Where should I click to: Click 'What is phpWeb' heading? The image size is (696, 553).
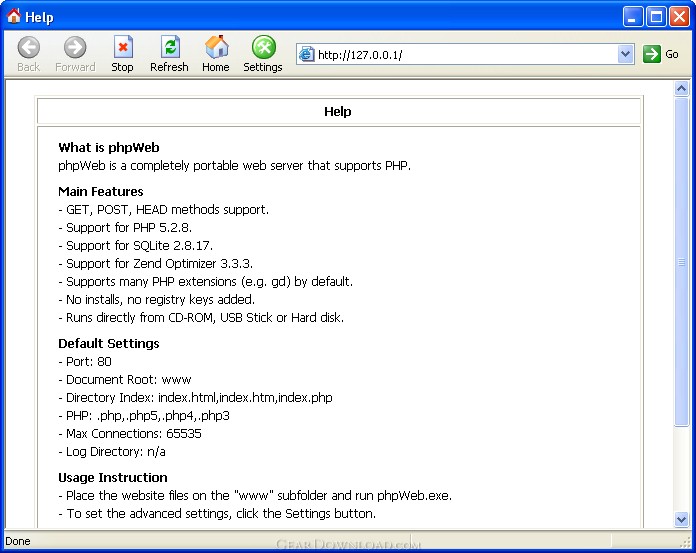(109, 147)
